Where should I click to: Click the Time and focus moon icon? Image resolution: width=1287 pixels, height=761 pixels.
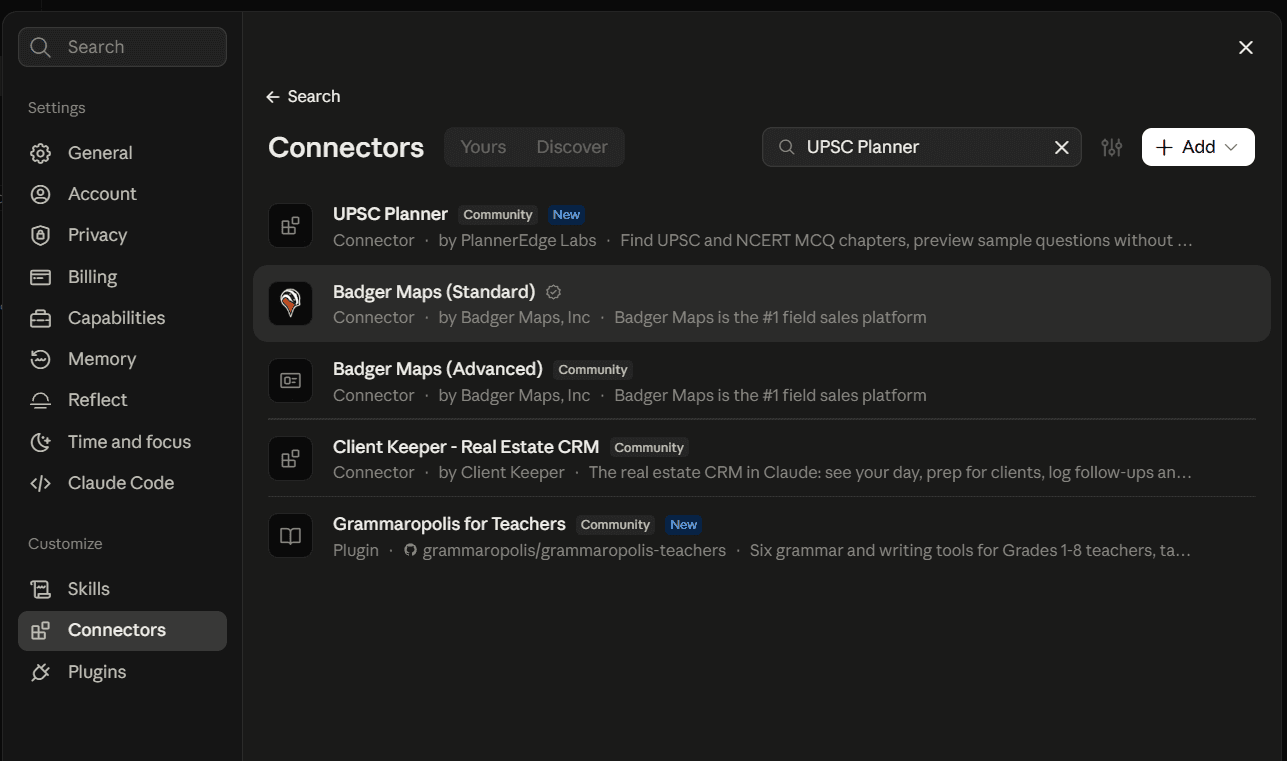click(40, 442)
